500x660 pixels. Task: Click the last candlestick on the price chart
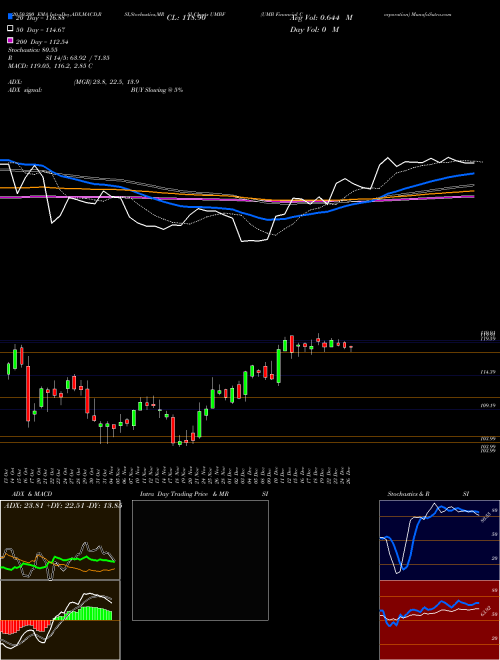point(351,348)
